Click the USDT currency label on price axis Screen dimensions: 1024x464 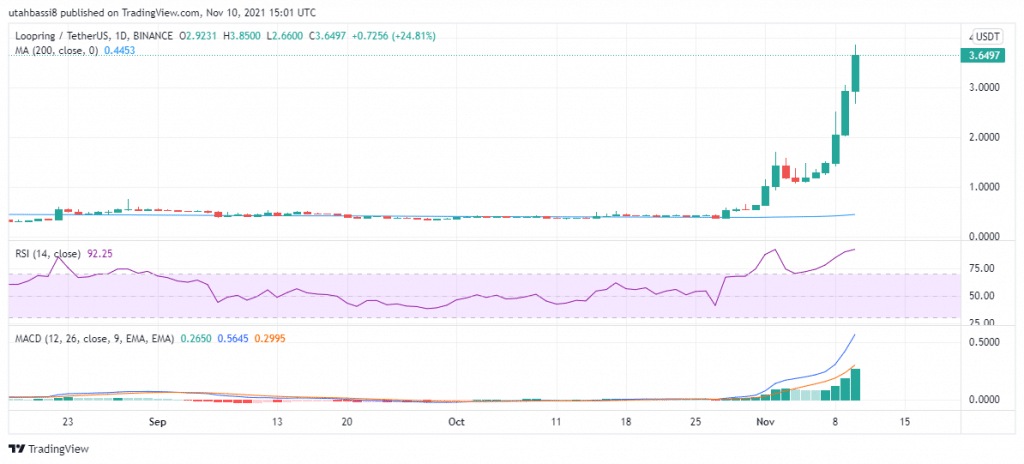(985, 37)
